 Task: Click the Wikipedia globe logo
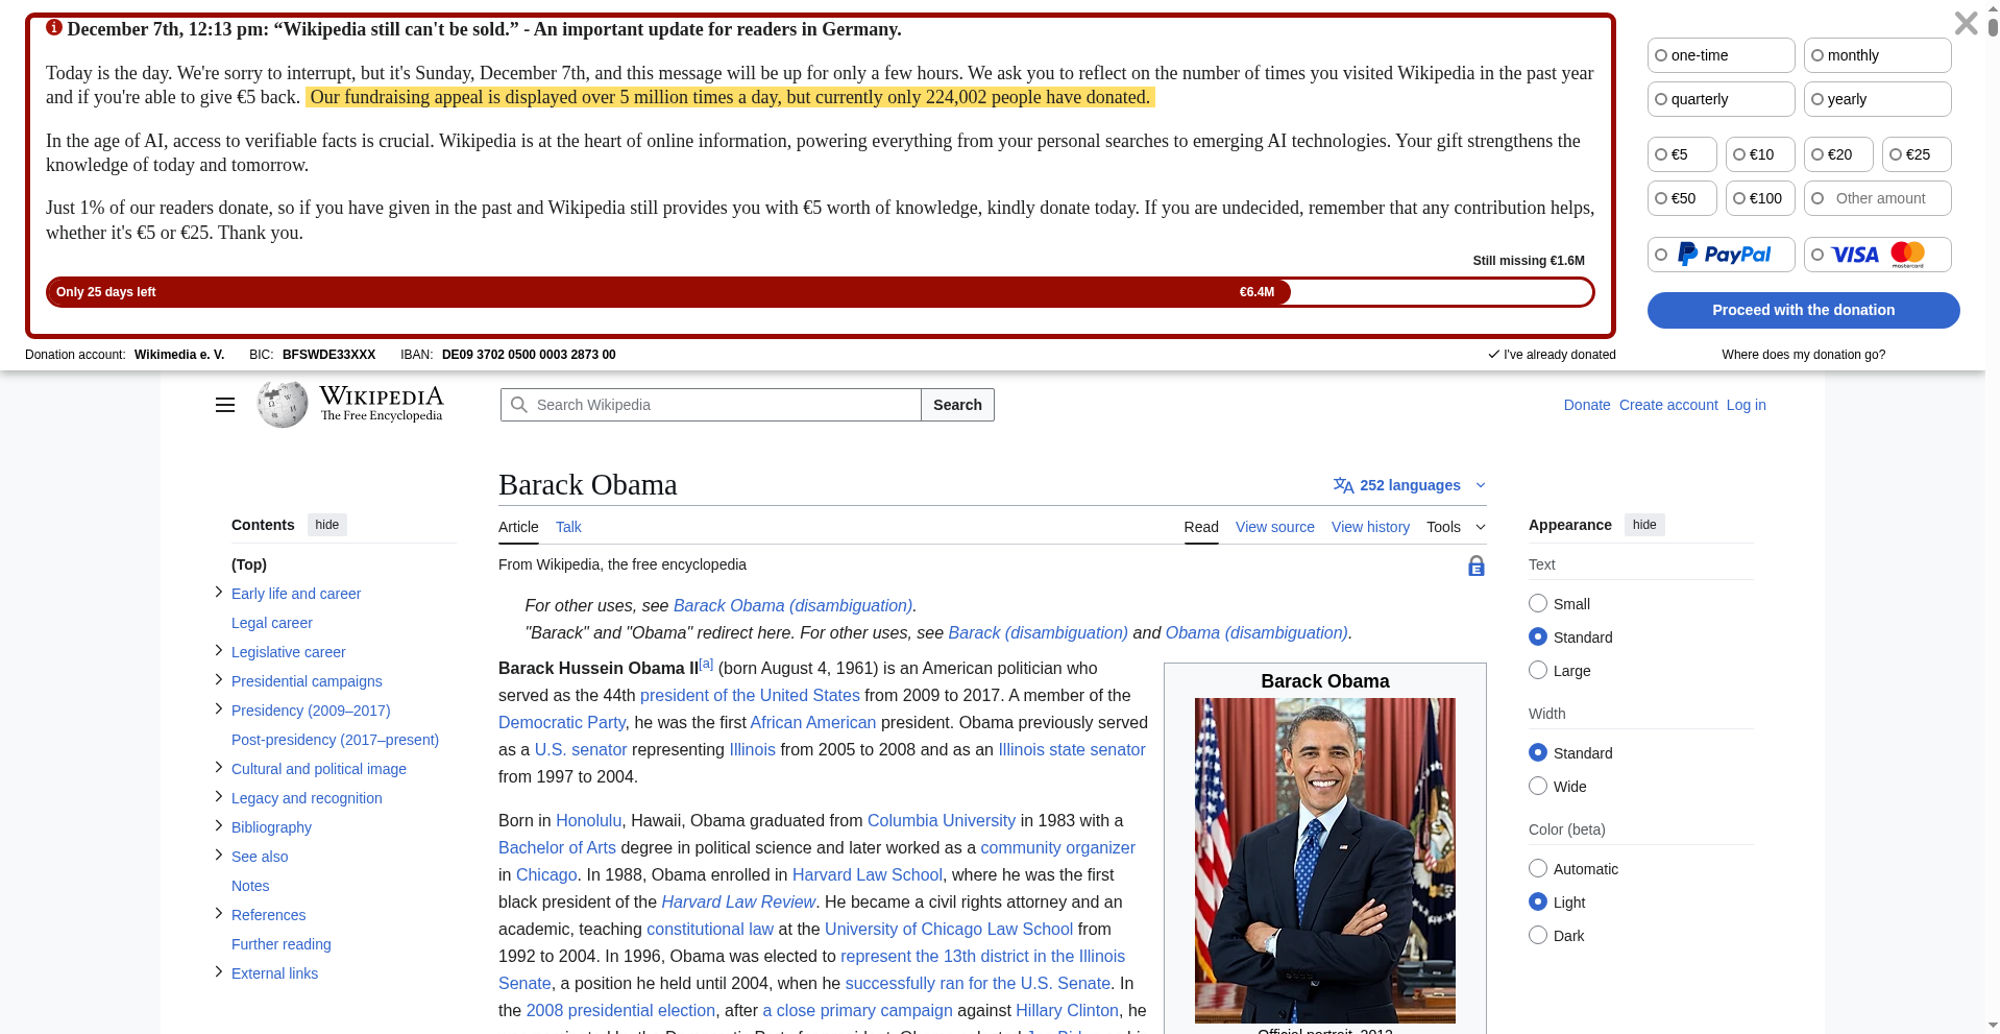(x=283, y=405)
